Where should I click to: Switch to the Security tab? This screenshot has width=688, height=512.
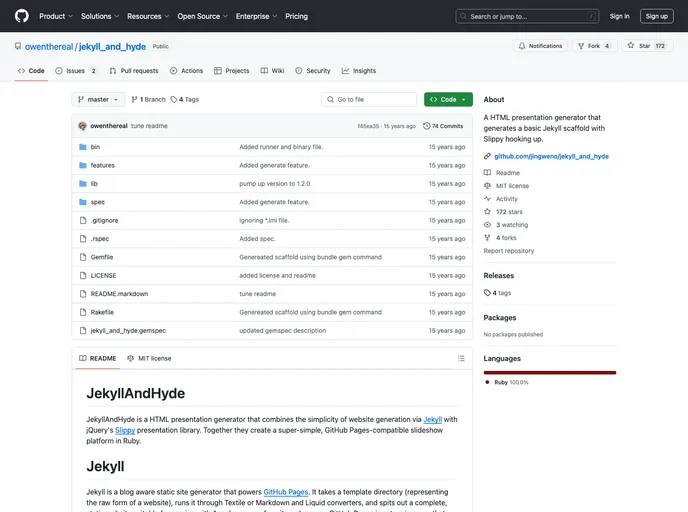click(313, 71)
